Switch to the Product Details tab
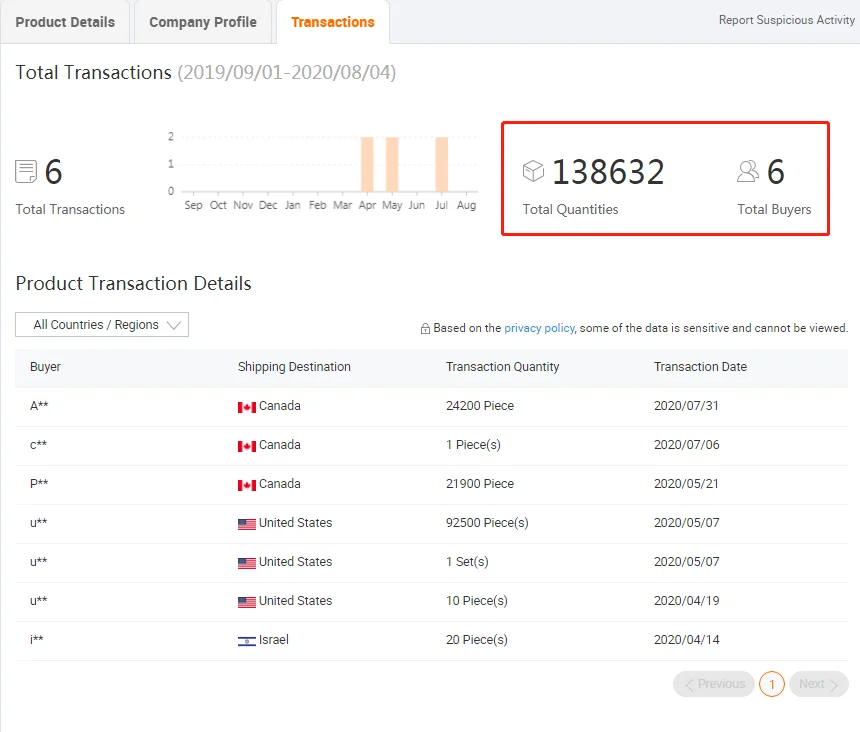The image size is (860, 732). (x=65, y=22)
